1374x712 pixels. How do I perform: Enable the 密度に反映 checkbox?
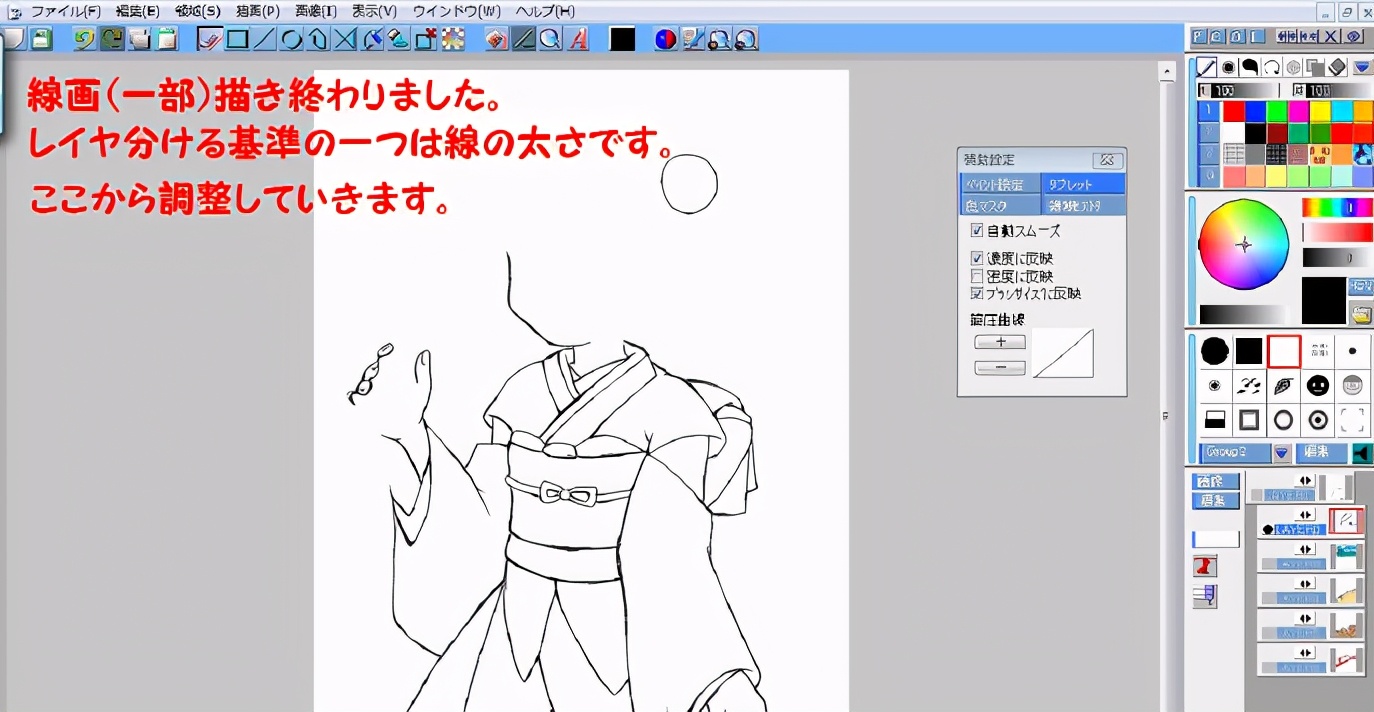pos(977,276)
